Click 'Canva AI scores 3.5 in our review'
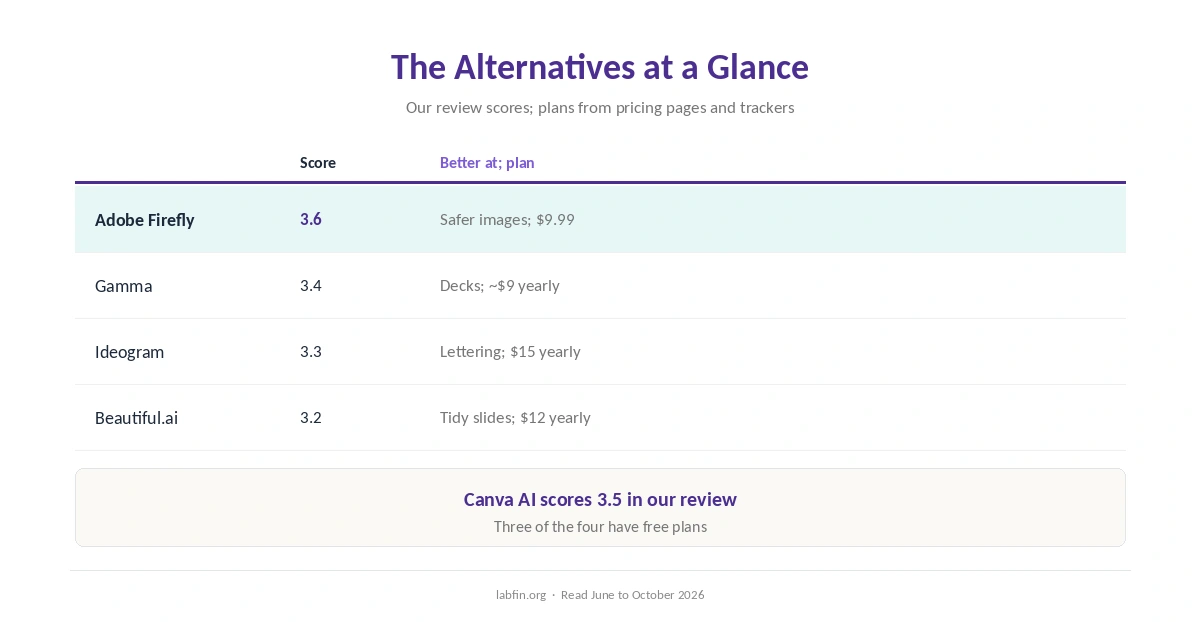Screen dimensions: 1200x622 point(600,499)
